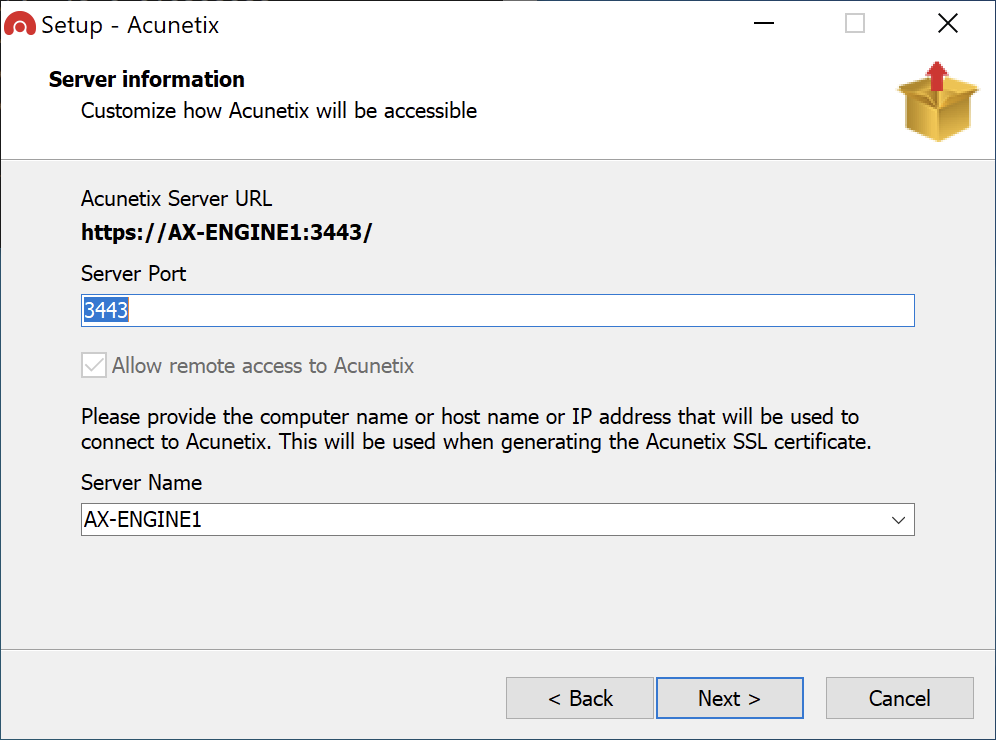
Task: Toggle Allow remote access checkbox
Action: pos(94,366)
